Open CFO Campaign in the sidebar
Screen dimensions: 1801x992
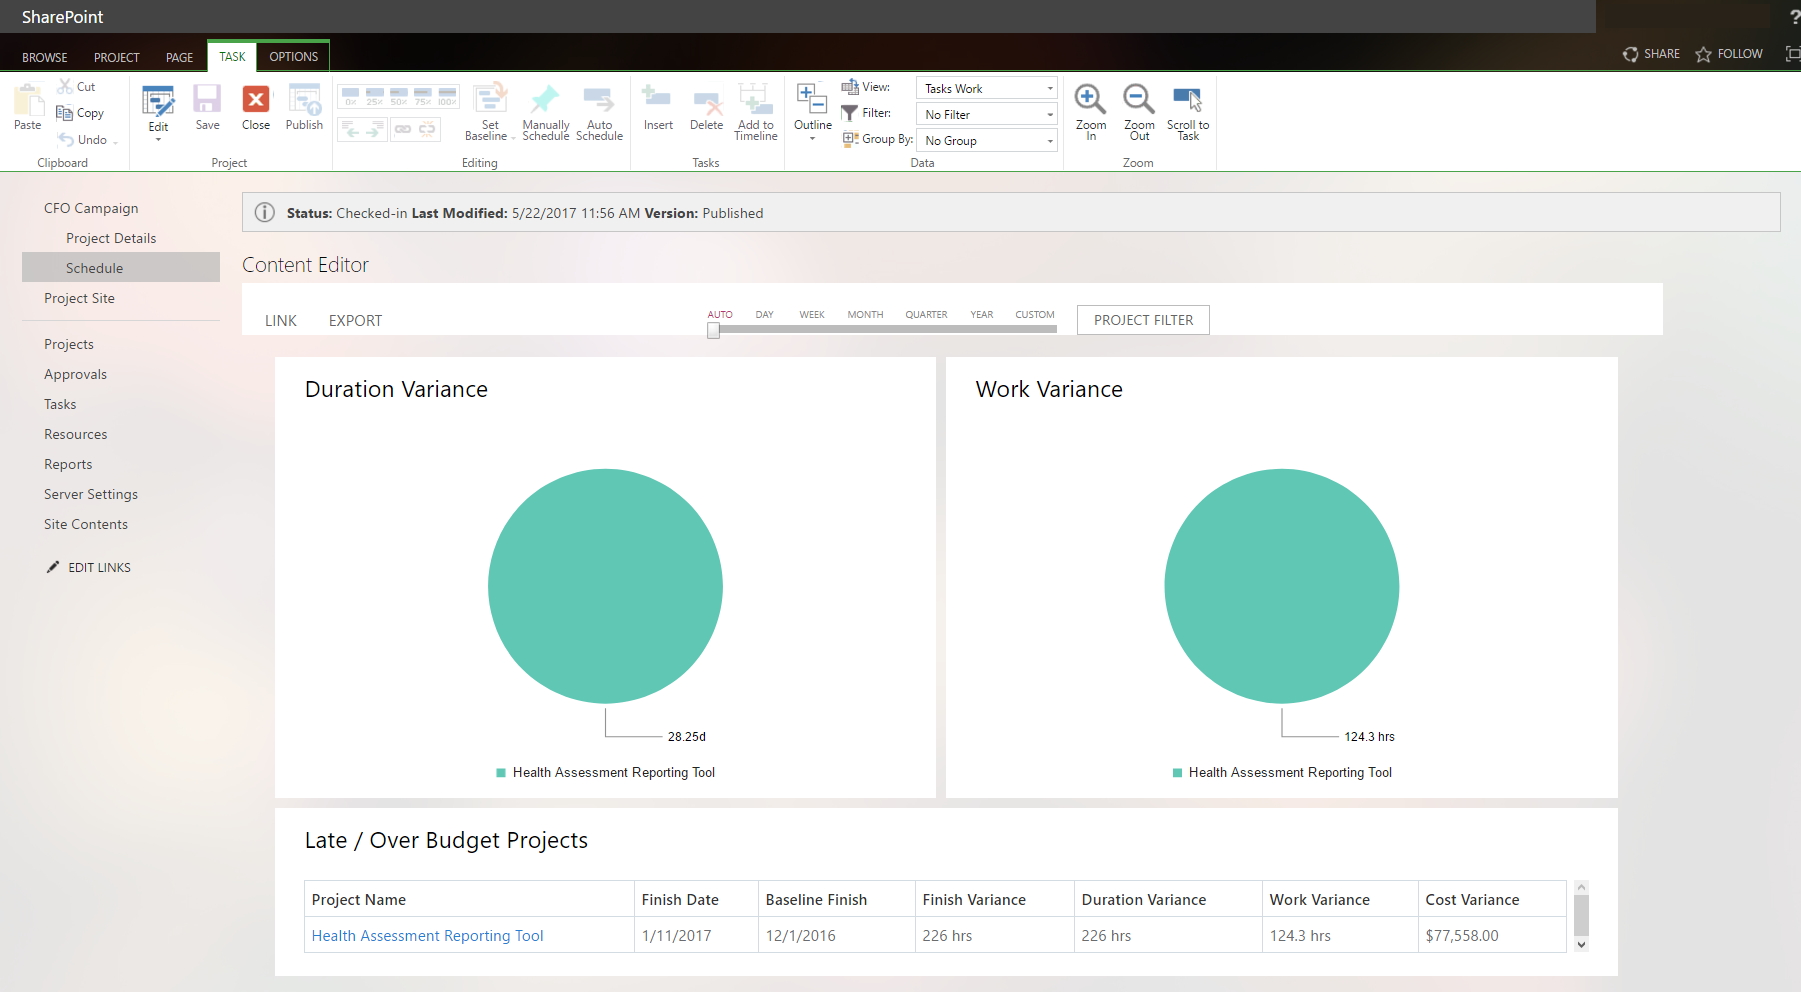91,208
